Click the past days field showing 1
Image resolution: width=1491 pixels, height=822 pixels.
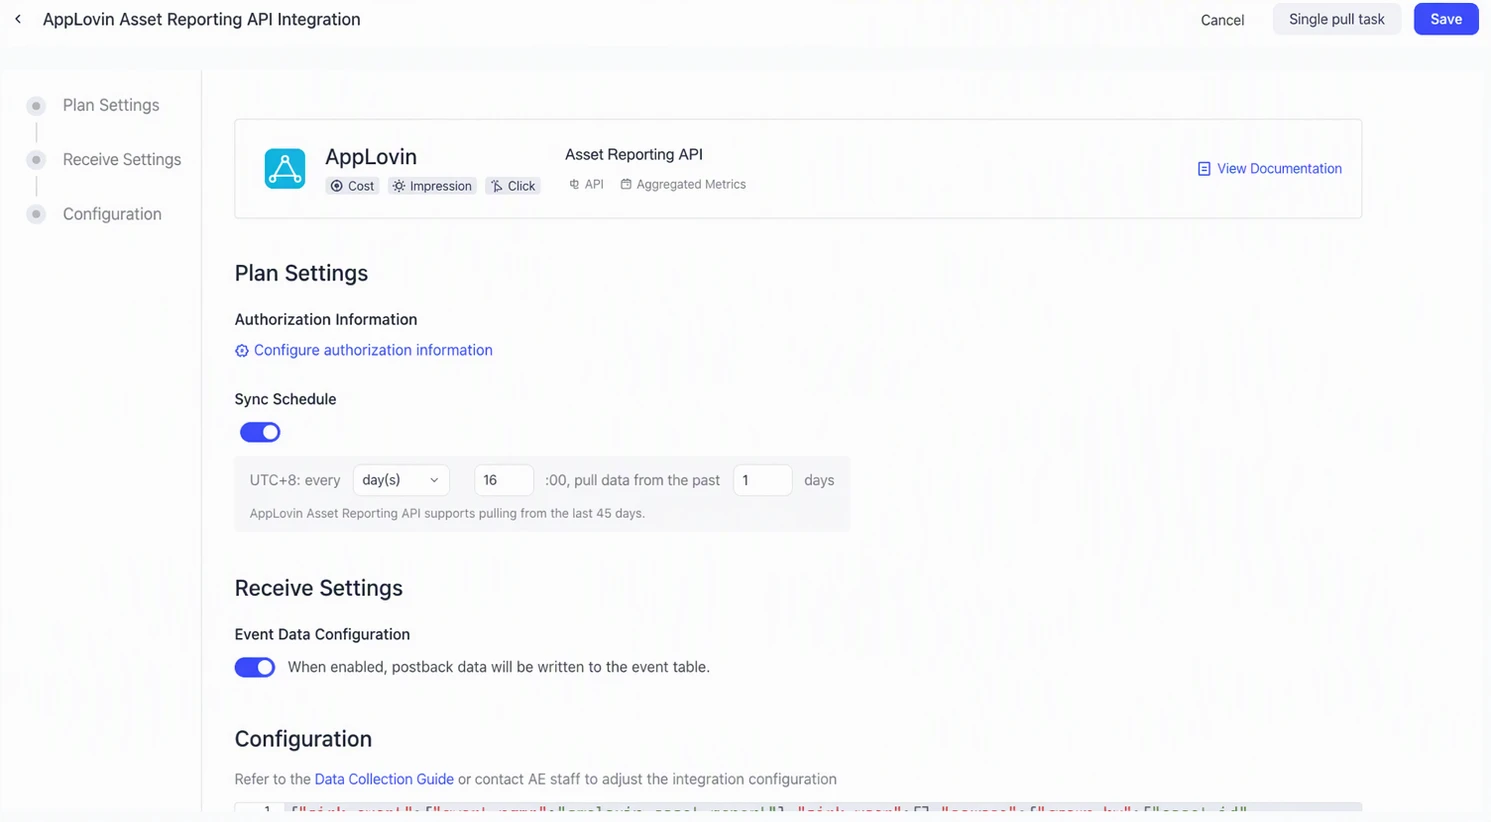[763, 480]
